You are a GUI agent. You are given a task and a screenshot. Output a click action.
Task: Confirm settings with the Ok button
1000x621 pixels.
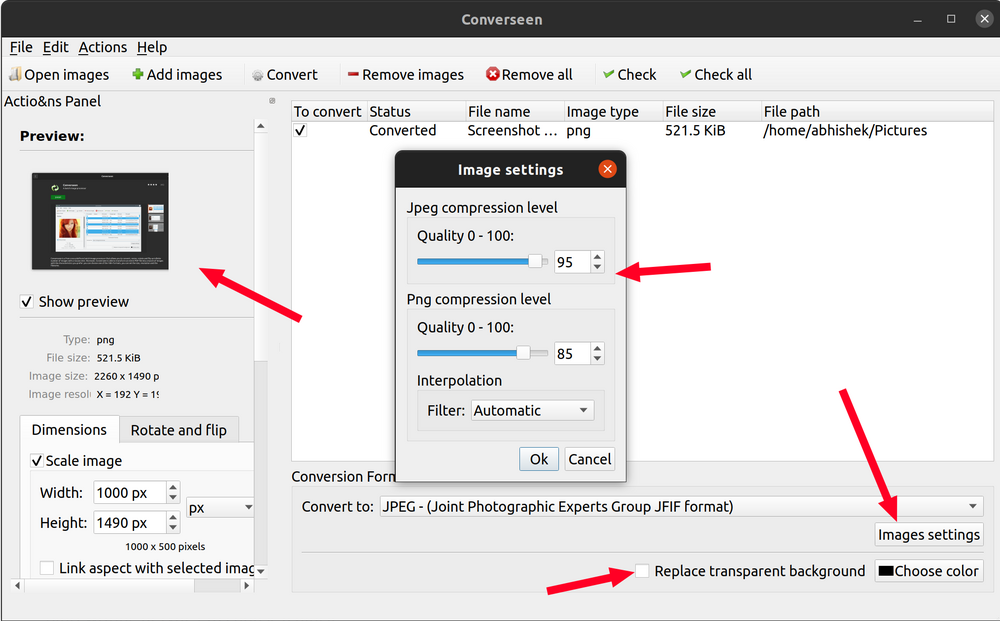[x=538, y=458]
